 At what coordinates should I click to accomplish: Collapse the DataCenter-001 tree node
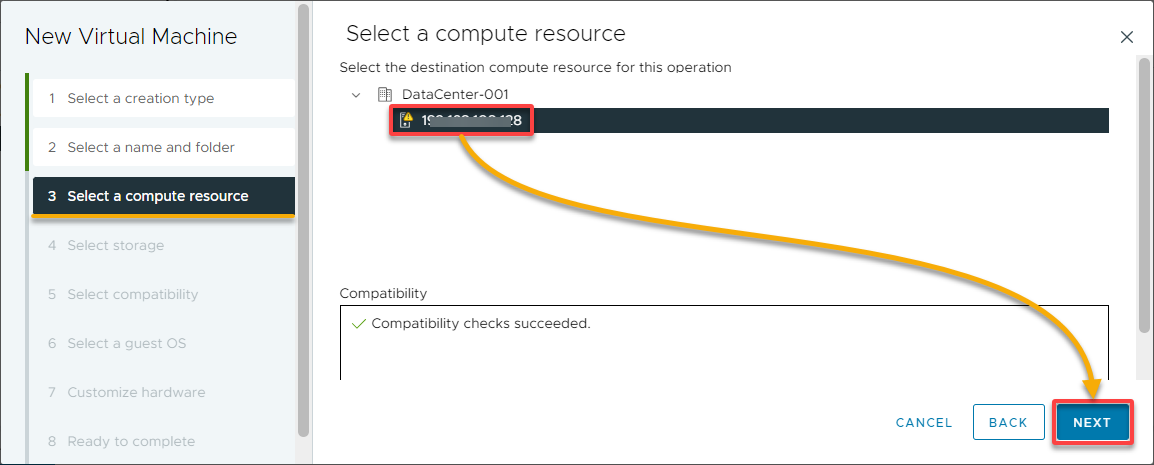(x=356, y=95)
